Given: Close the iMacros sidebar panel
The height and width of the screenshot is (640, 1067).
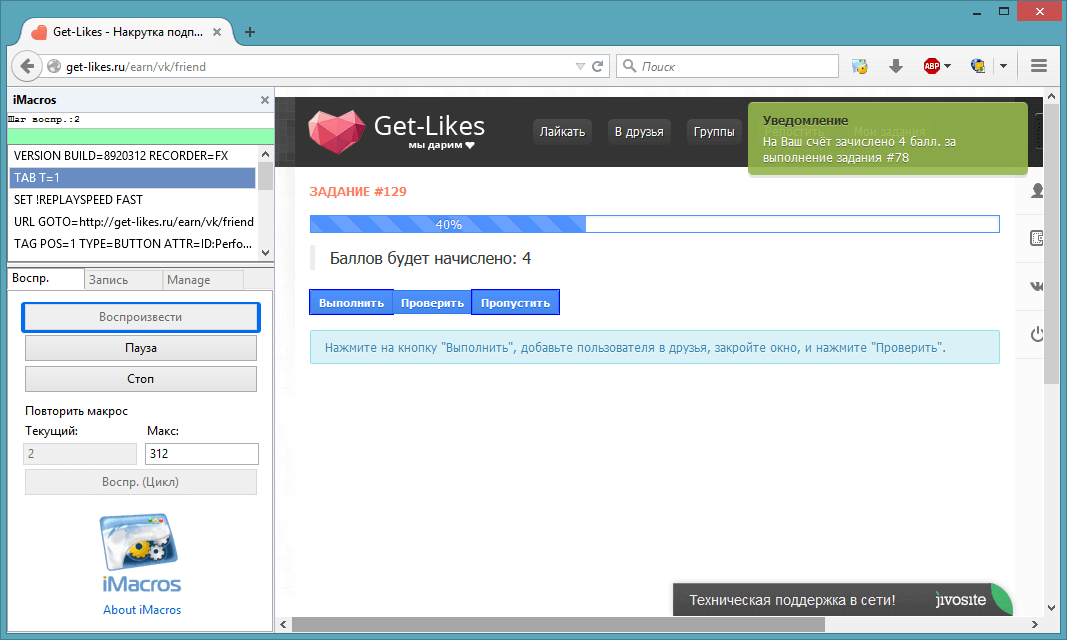Looking at the screenshot, I should click(265, 100).
